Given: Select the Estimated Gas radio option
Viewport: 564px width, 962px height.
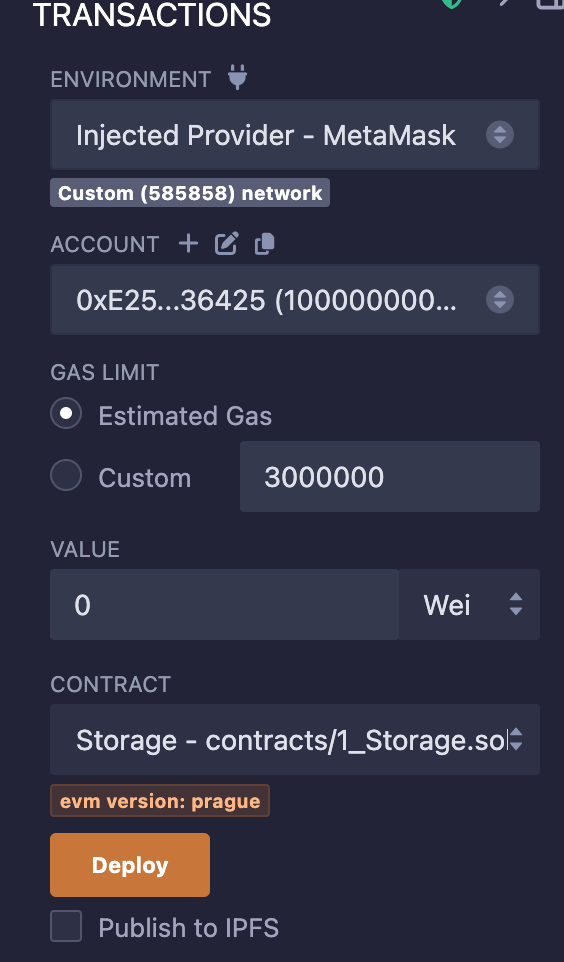Looking at the screenshot, I should 66,414.
